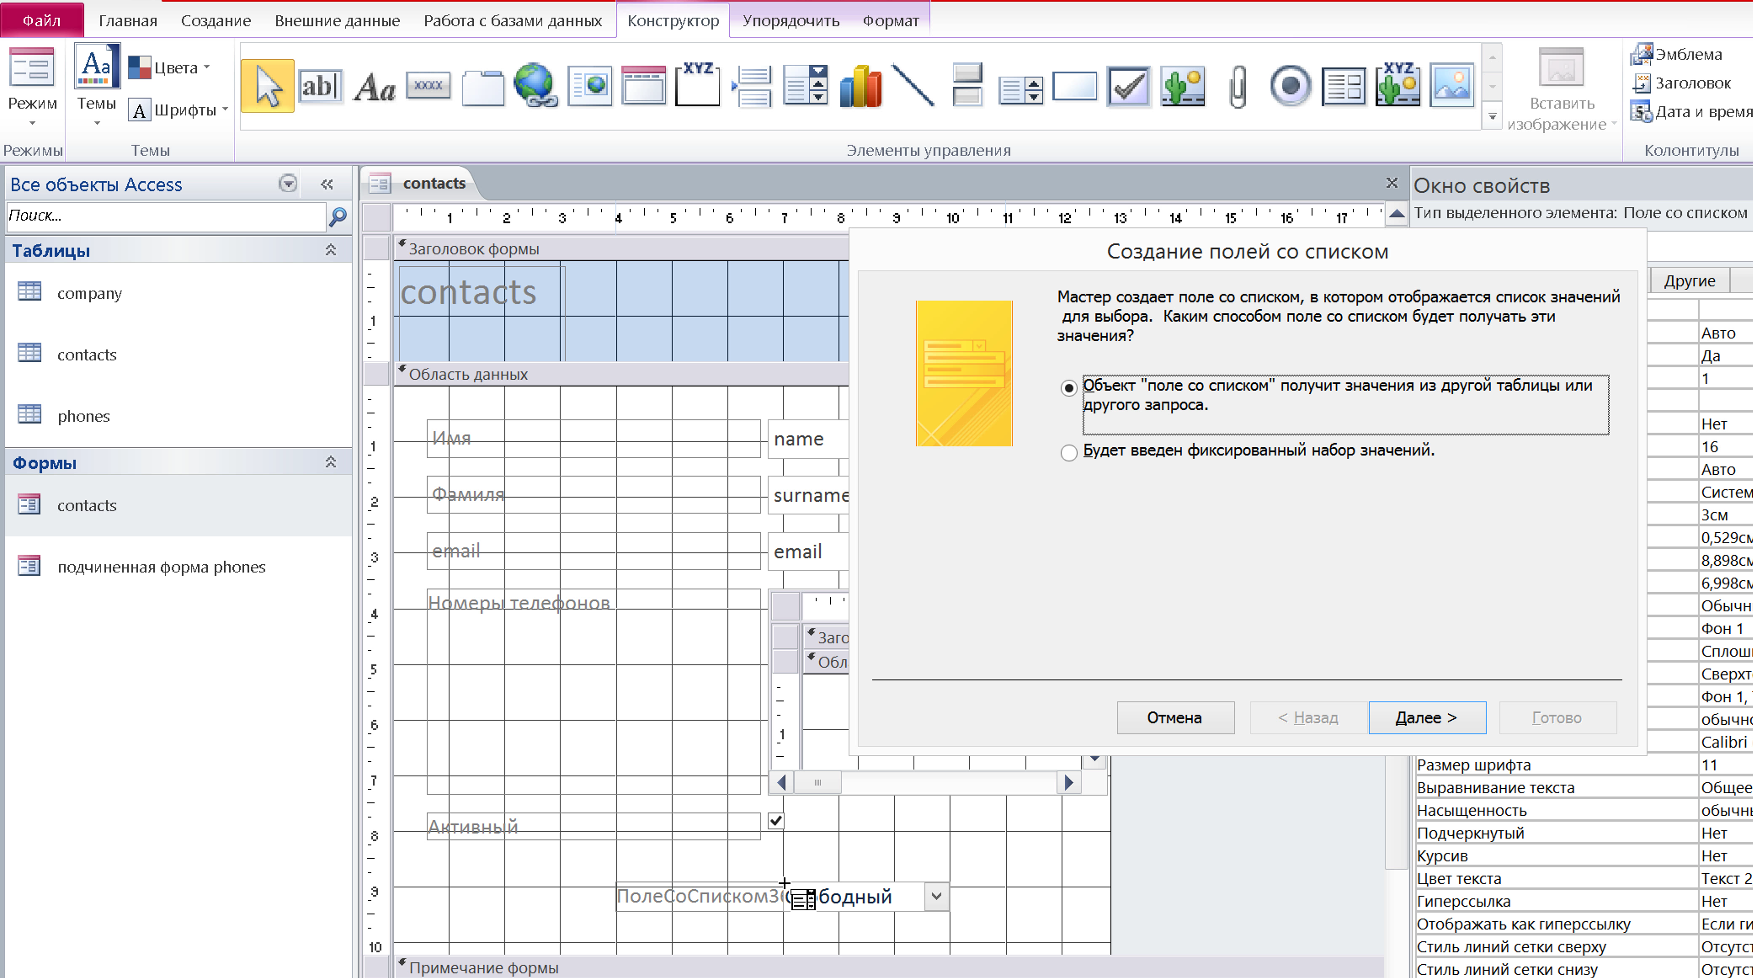
Task: Choose the fixed set of values option
Action: [x=1069, y=453]
